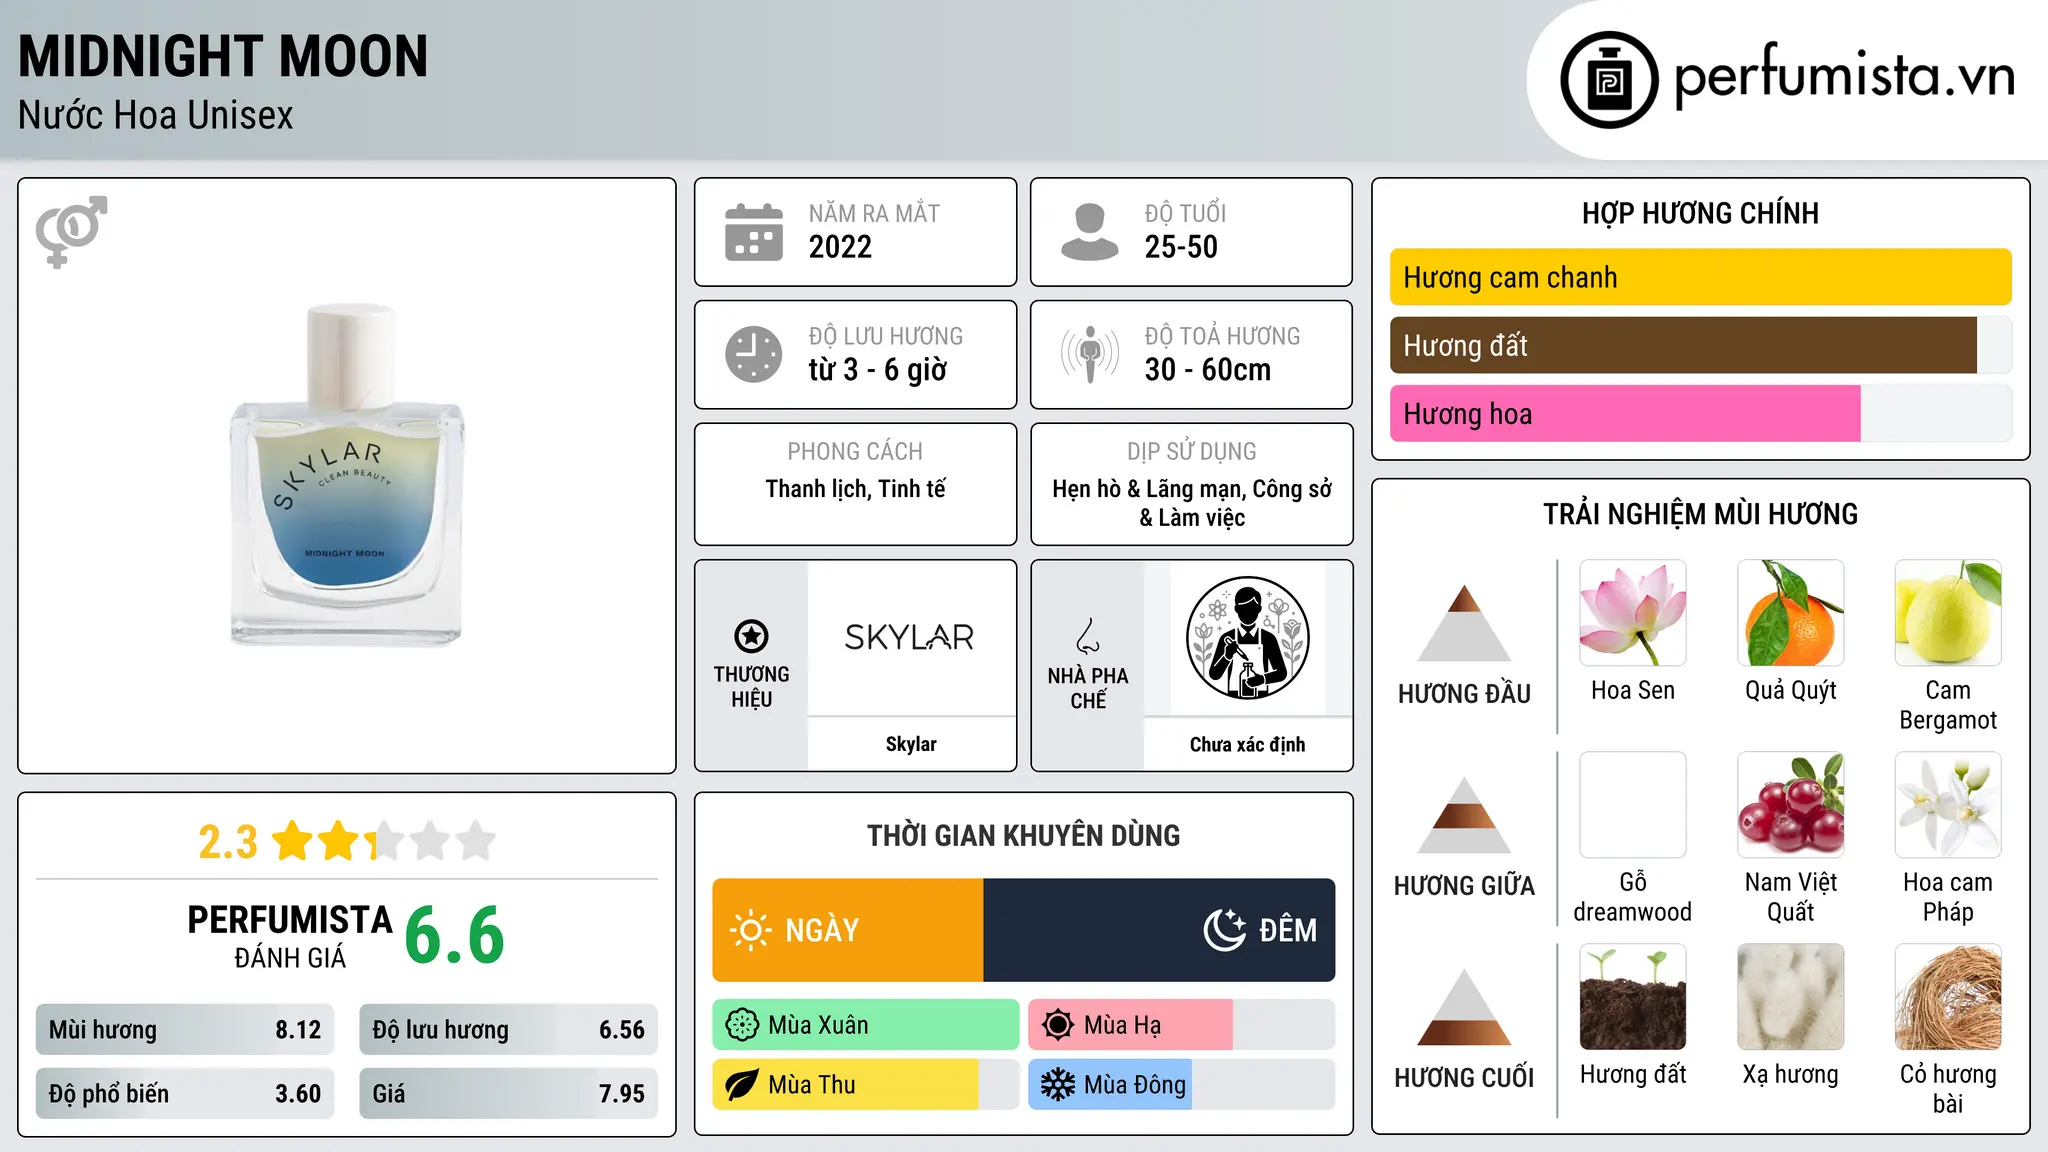This screenshot has height=1152, width=2048.
Task: Click the red Mùa Hạ season bar
Action: (1130, 1025)
